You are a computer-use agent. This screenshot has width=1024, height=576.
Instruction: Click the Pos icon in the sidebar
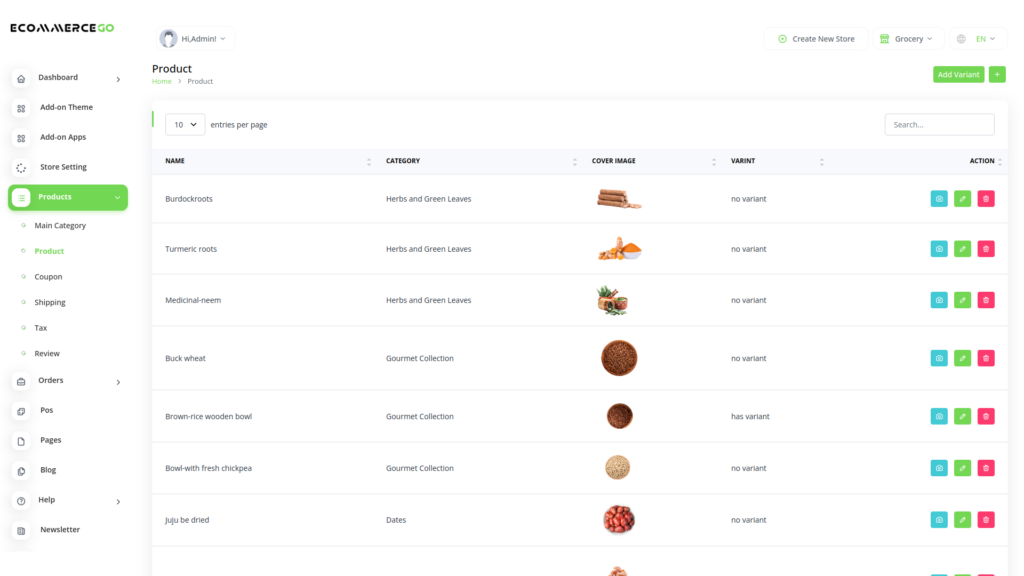[20, 410]
